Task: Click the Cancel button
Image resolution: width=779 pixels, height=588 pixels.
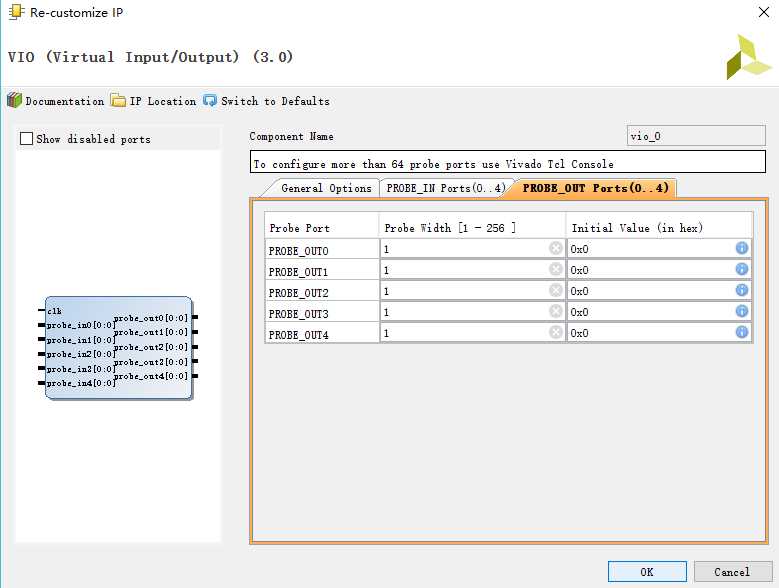Action: pyautogui.click(x=732, y=572)
